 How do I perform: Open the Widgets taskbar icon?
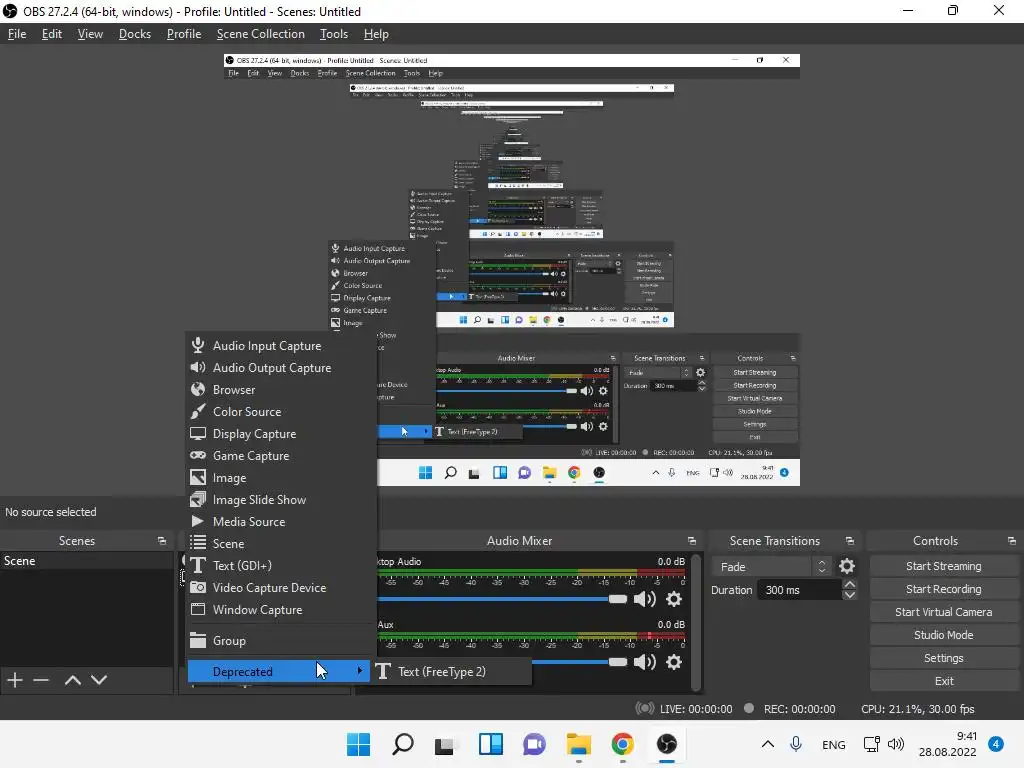pyautogui.click(x=490, y=744)
